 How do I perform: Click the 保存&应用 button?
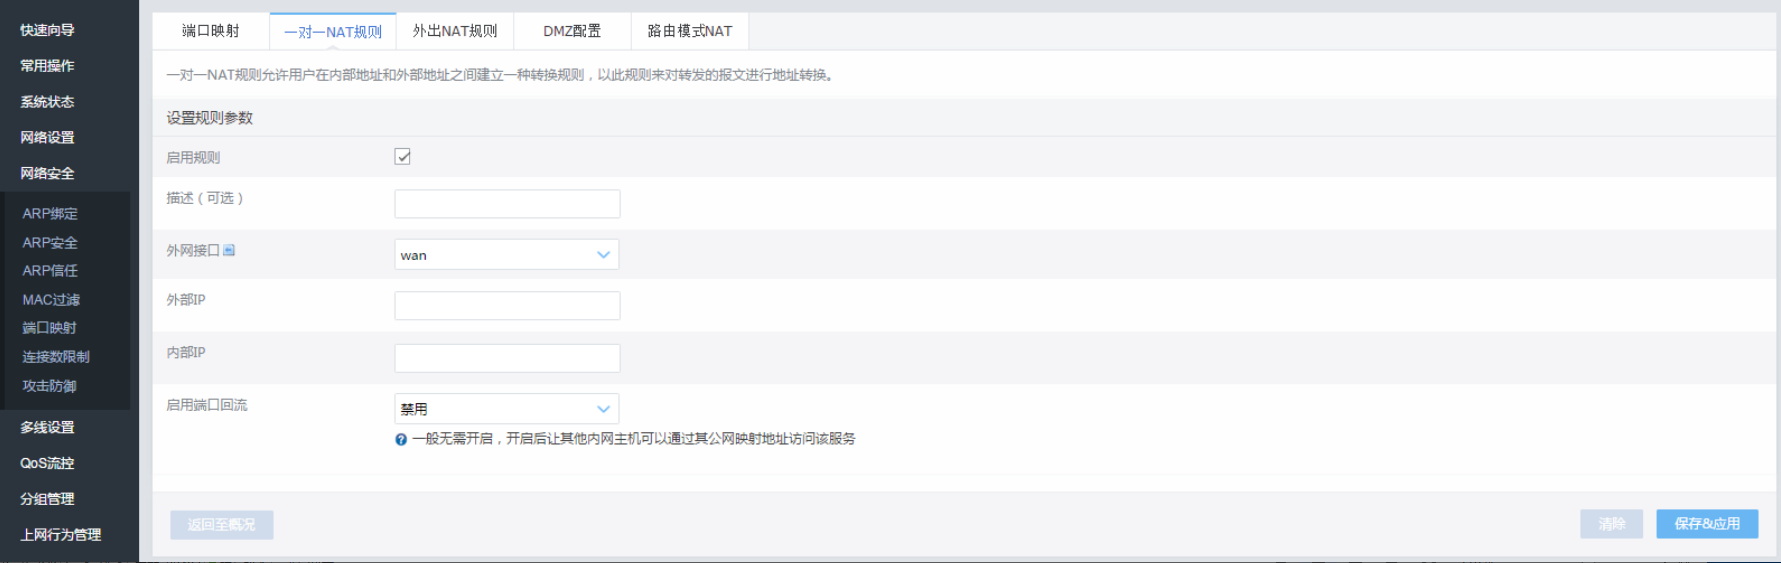coord(1707,524)
